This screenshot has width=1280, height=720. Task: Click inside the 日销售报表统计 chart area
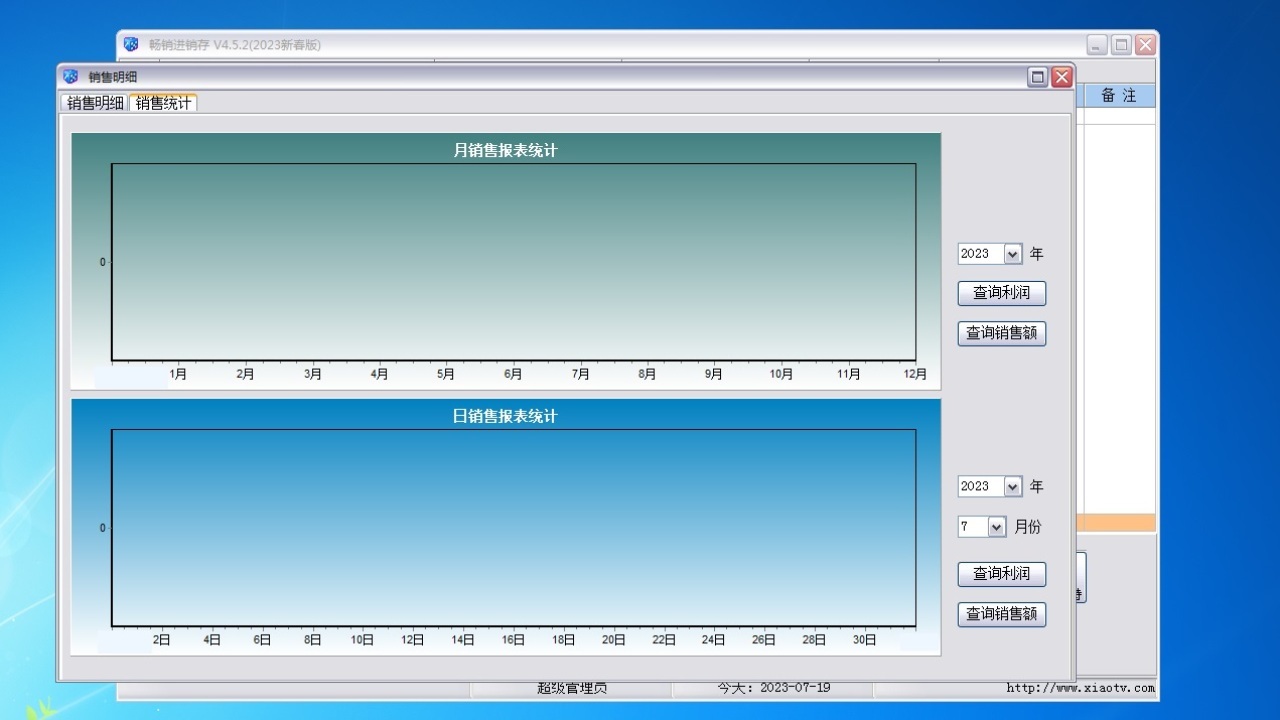point(513,528)
